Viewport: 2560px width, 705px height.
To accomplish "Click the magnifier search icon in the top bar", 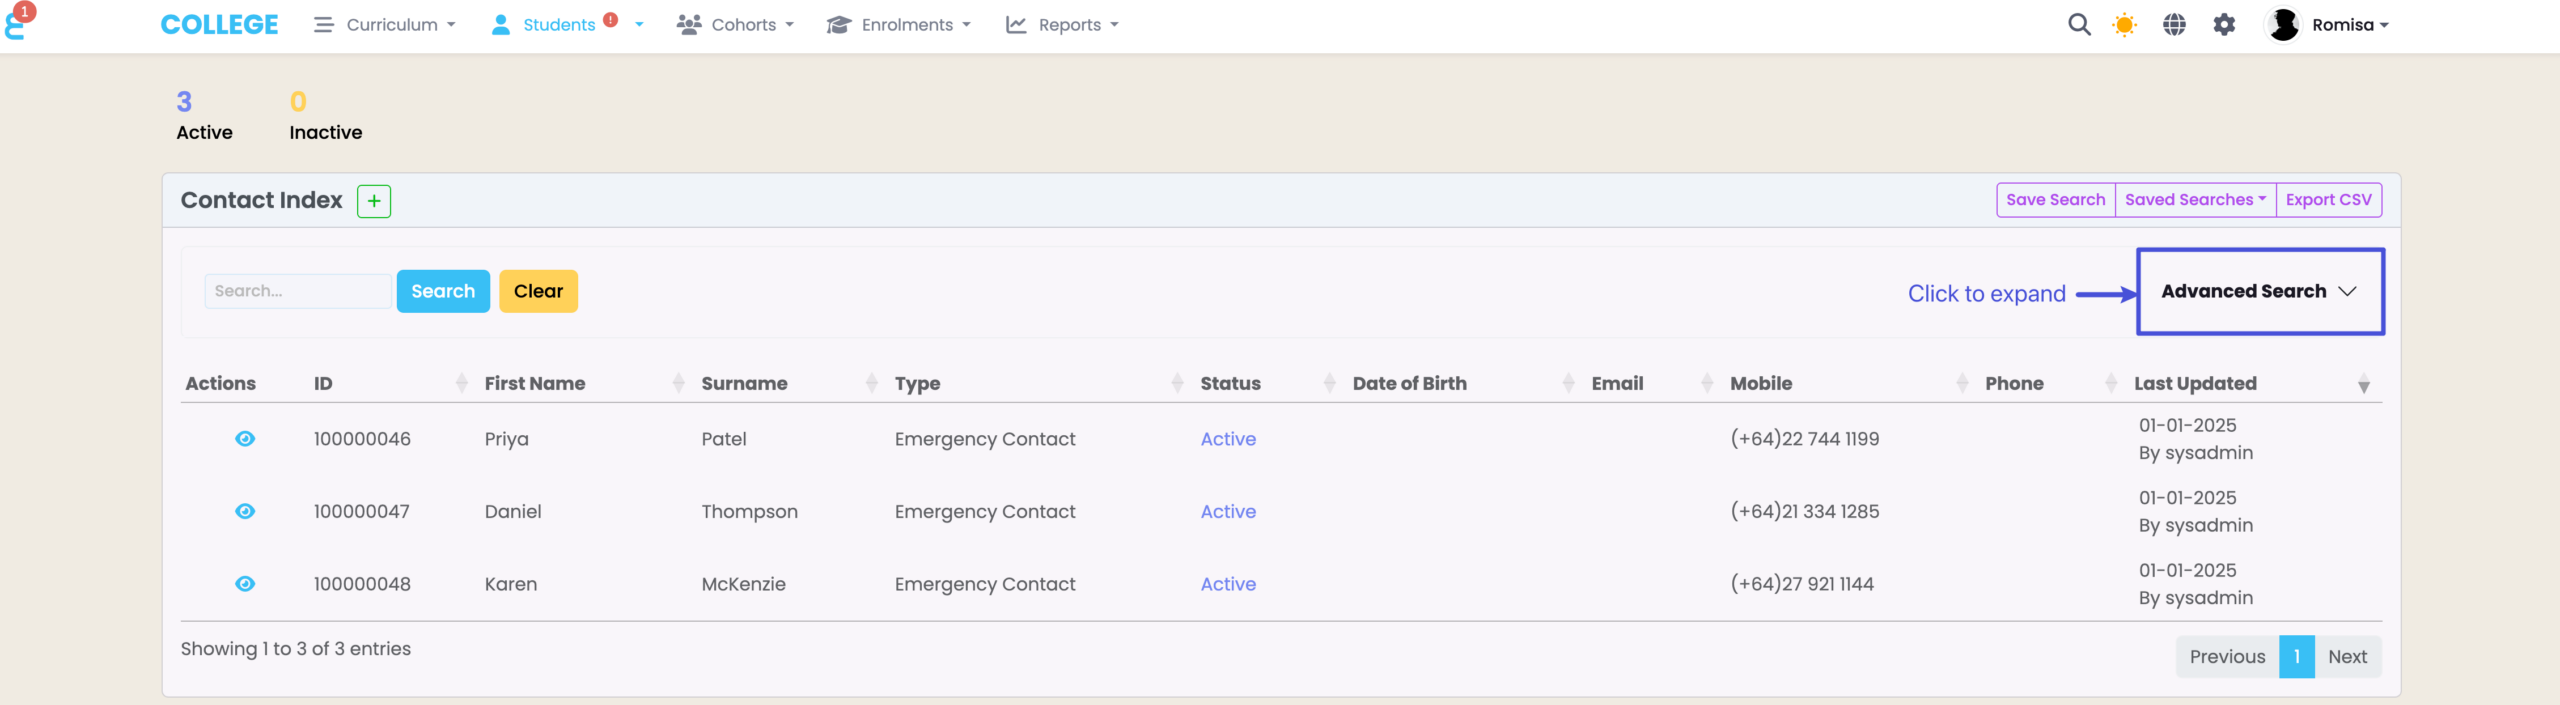I will coord(2079,25).
